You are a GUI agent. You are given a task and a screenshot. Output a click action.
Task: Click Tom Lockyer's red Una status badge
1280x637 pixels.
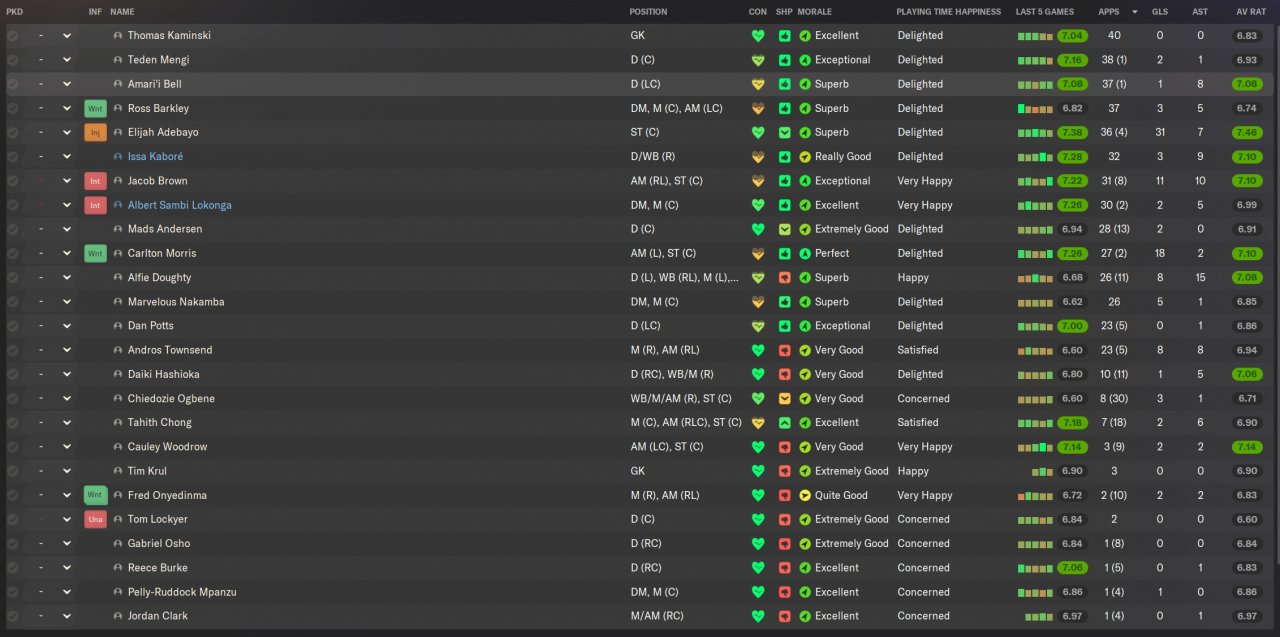point(95,519)
